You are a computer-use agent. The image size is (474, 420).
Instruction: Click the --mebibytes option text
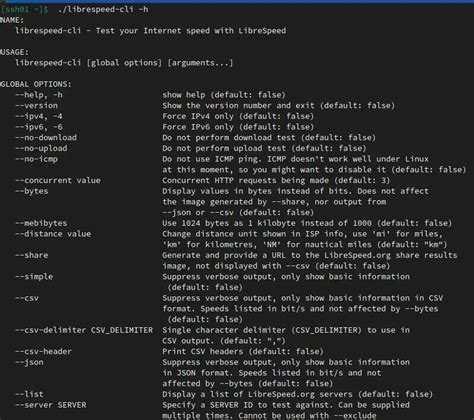click(x=41, y=223)
